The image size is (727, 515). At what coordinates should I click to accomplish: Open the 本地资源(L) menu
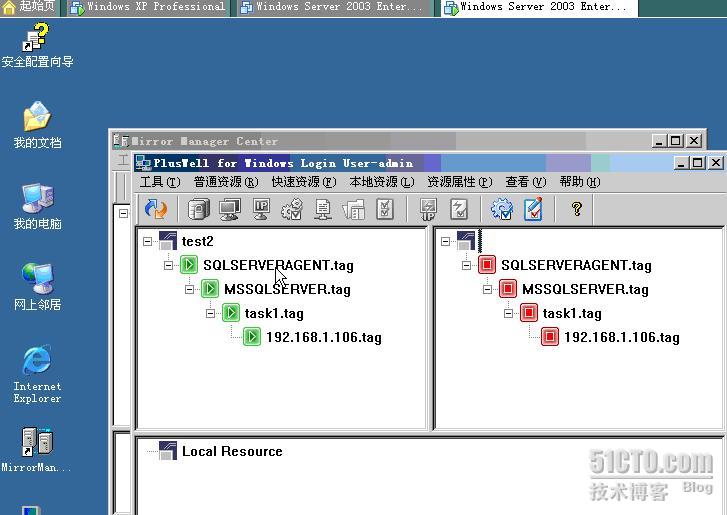[382, 182]
